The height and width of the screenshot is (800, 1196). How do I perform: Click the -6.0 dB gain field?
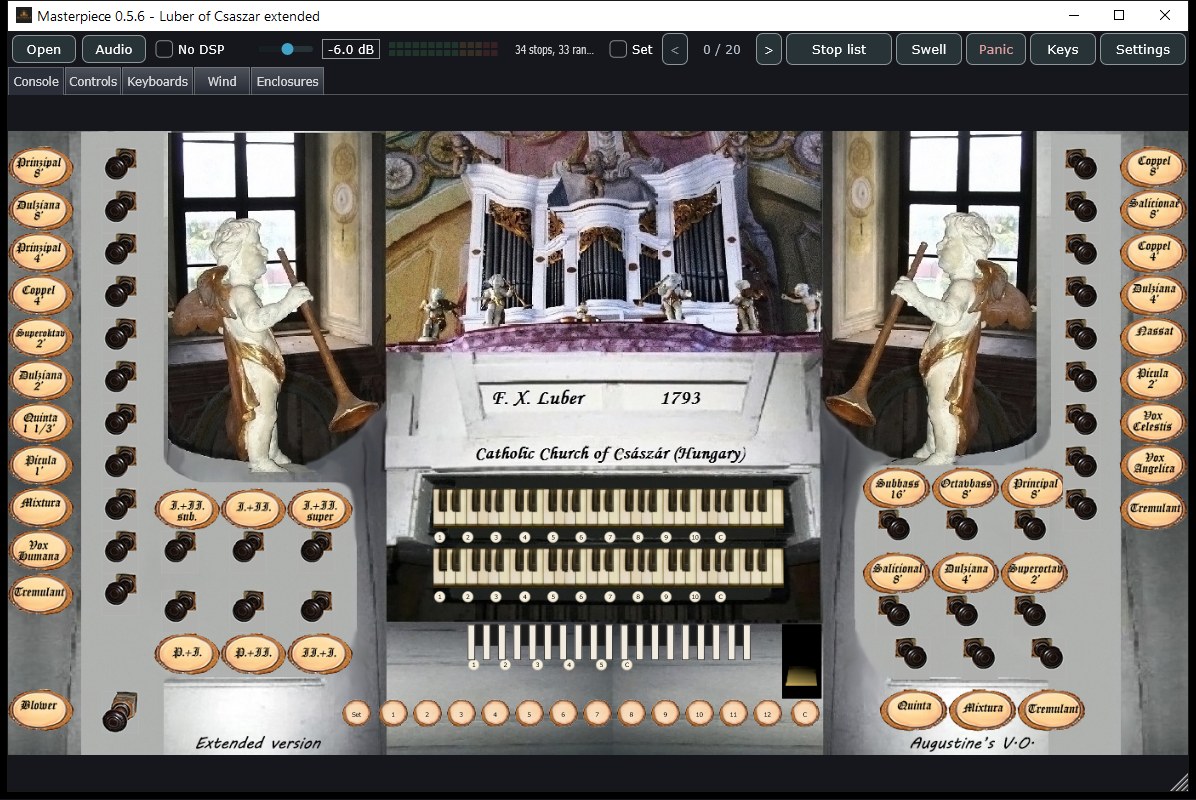pos(351,50)
